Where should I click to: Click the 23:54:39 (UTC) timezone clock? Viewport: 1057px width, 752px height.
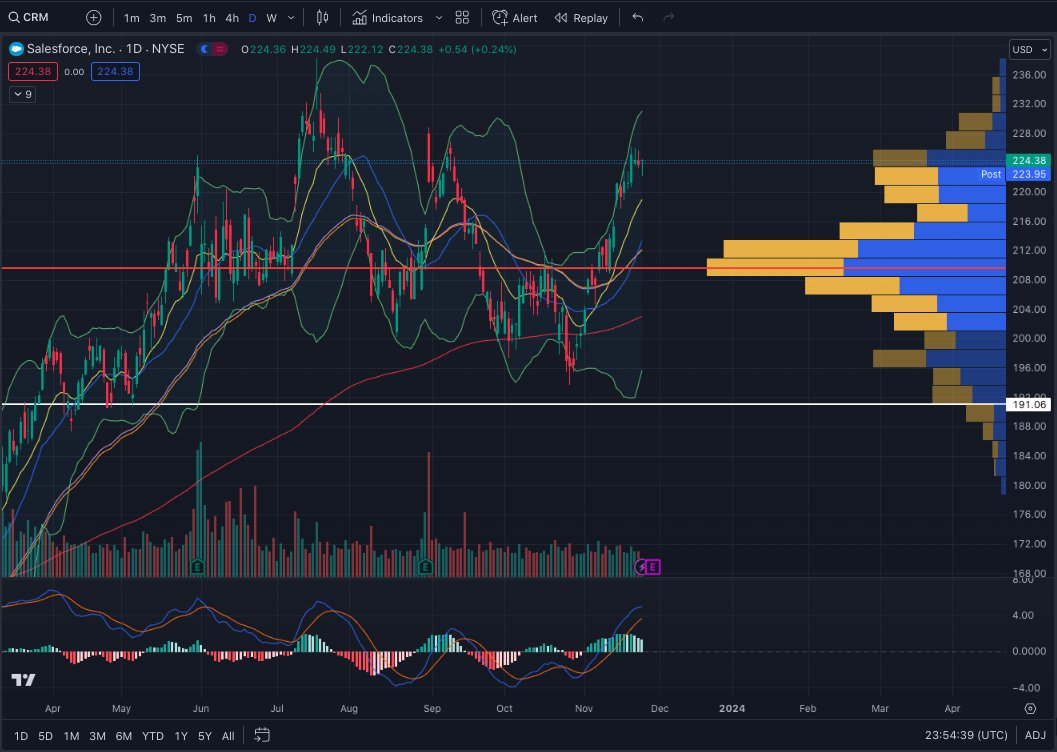point(966,735)
